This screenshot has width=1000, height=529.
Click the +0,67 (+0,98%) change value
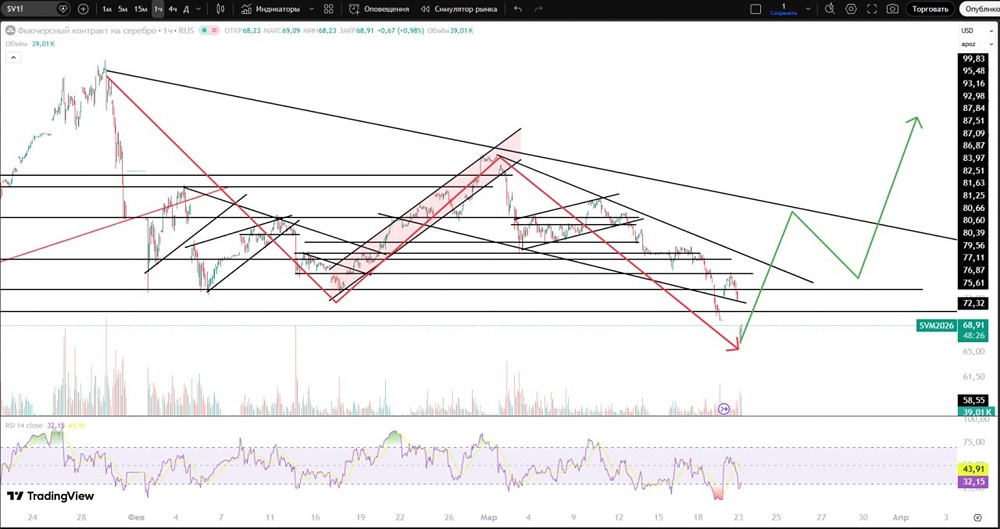click(402, 30)
